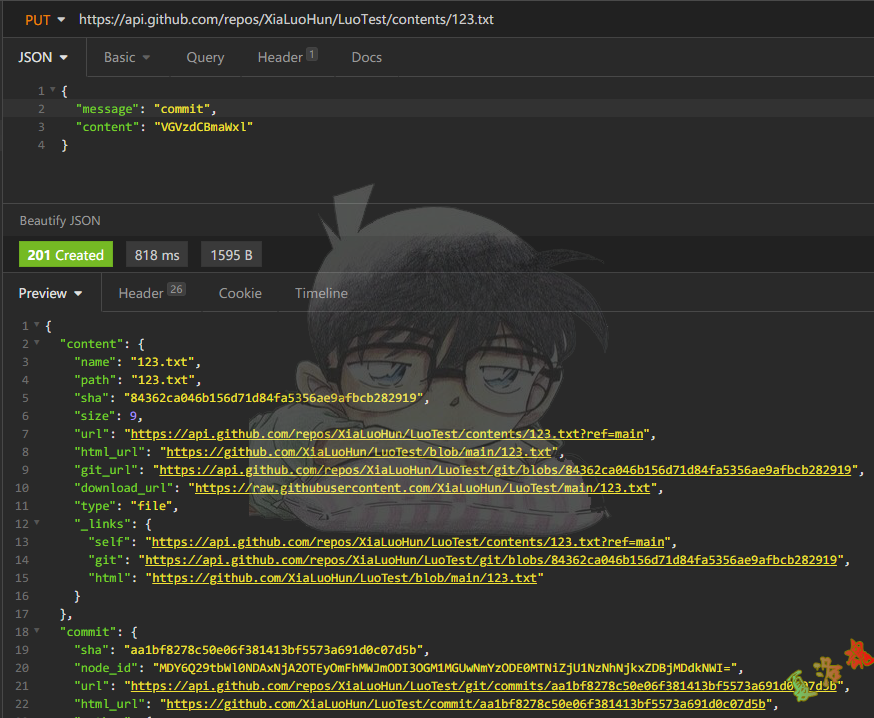Collapse request body at line 1 fold arrow
874x718 pixels.
pos(52,91)
